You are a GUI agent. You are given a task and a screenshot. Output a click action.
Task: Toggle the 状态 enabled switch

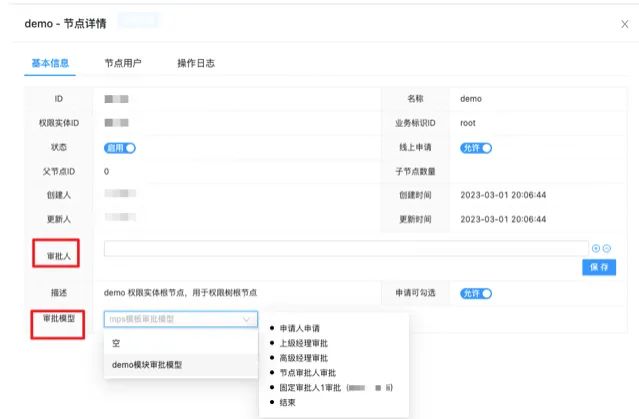click(x=120, y=148)
